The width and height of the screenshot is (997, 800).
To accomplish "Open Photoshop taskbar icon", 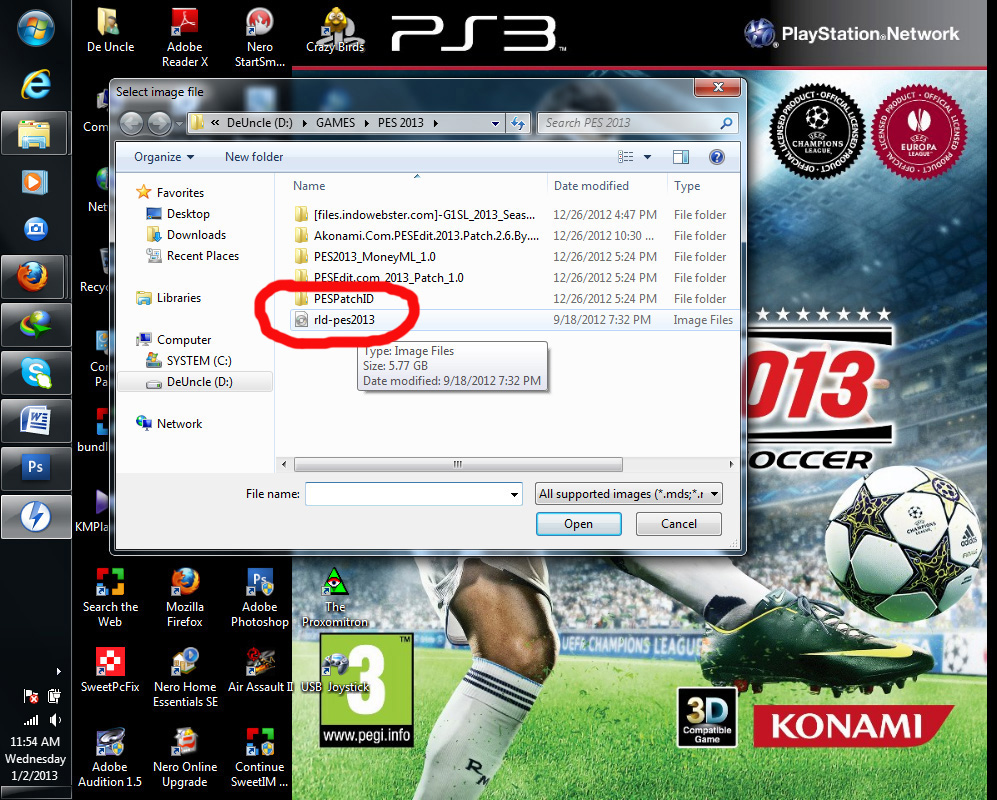I will [34, 468].
